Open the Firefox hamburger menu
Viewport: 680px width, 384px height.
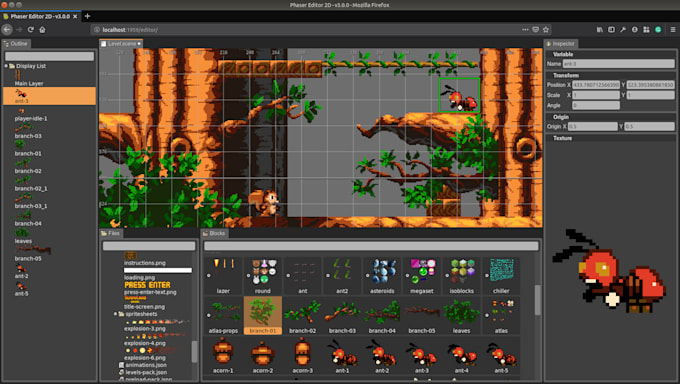click(x=673, y=30)
